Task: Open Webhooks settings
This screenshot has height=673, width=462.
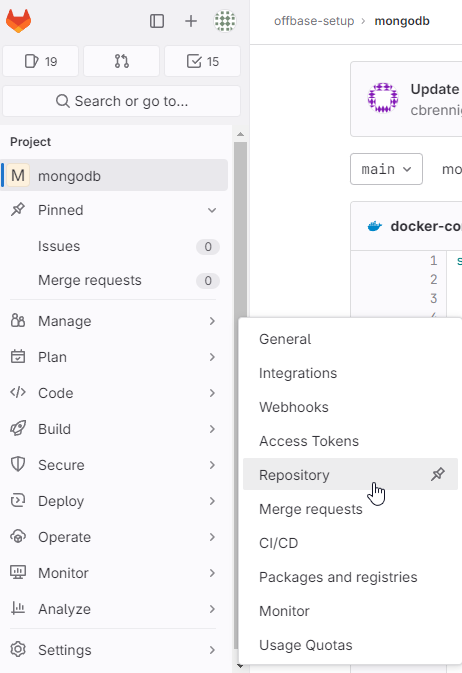Action: 350,407
